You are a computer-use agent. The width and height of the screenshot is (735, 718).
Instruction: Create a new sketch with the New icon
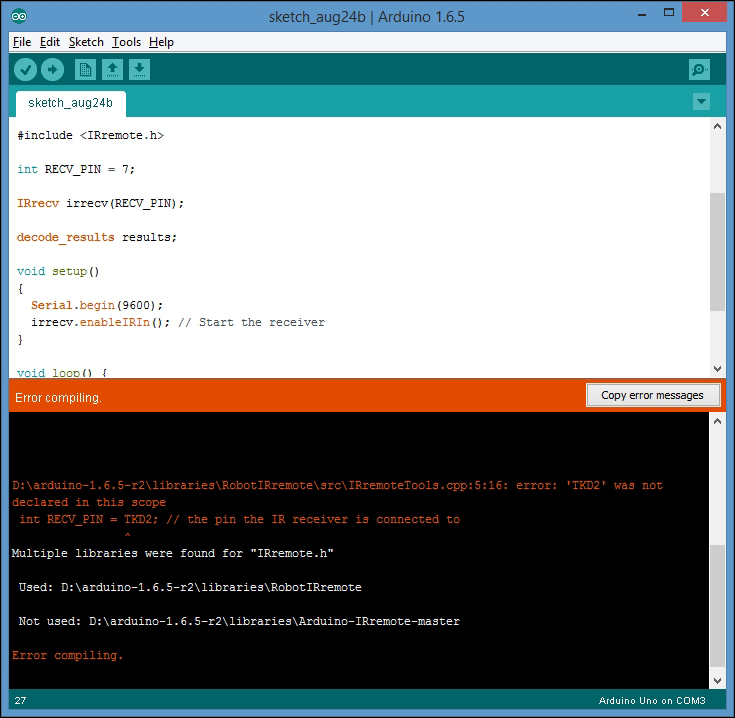point(85,70)
